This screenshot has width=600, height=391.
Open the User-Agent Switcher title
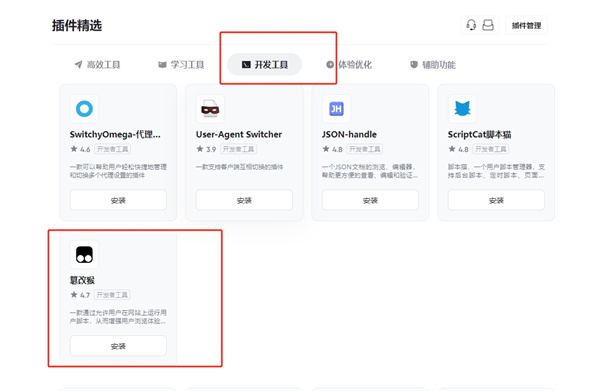point(239,135)
